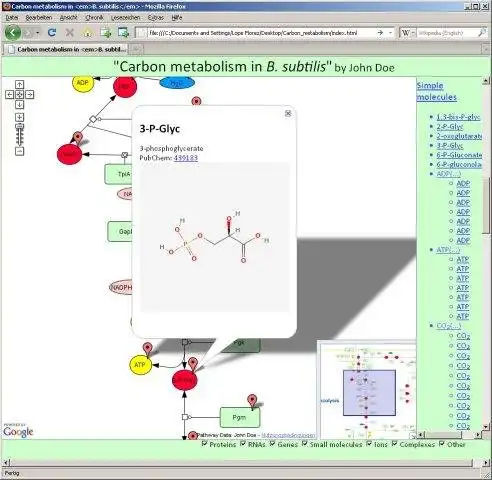Image resolution: width=492 pixels, height=480 pixels.
Task: Click the NADPH node
Action: pyautogui.click(x=121, y=287)
